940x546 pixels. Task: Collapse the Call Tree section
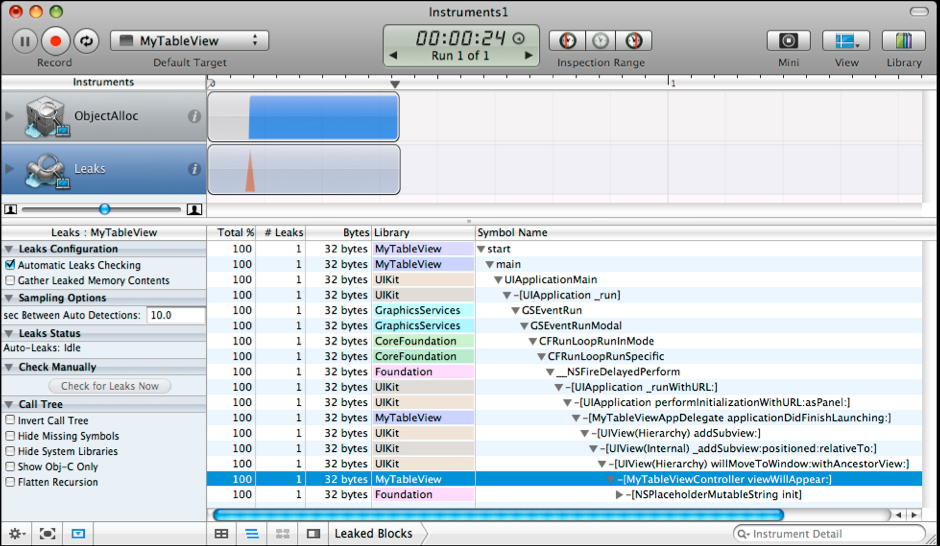coord(8,404)
